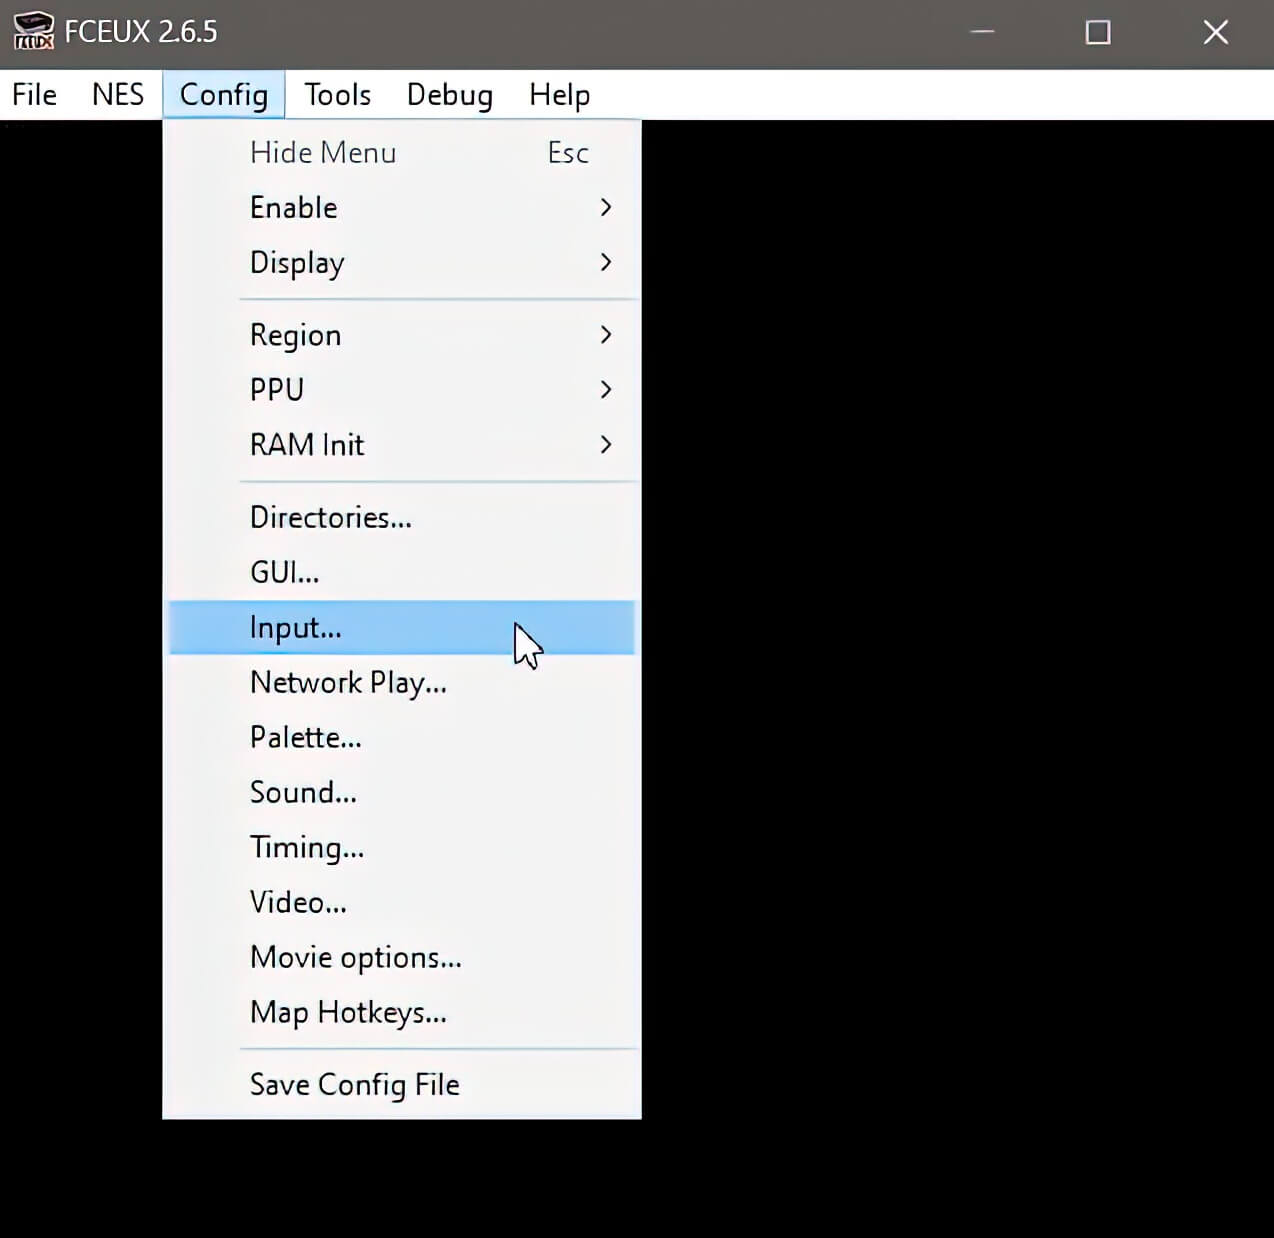Open the Debug menu
This screenshot has width=1274, height=1238.
pyautogui.click(x=449, y=95)
